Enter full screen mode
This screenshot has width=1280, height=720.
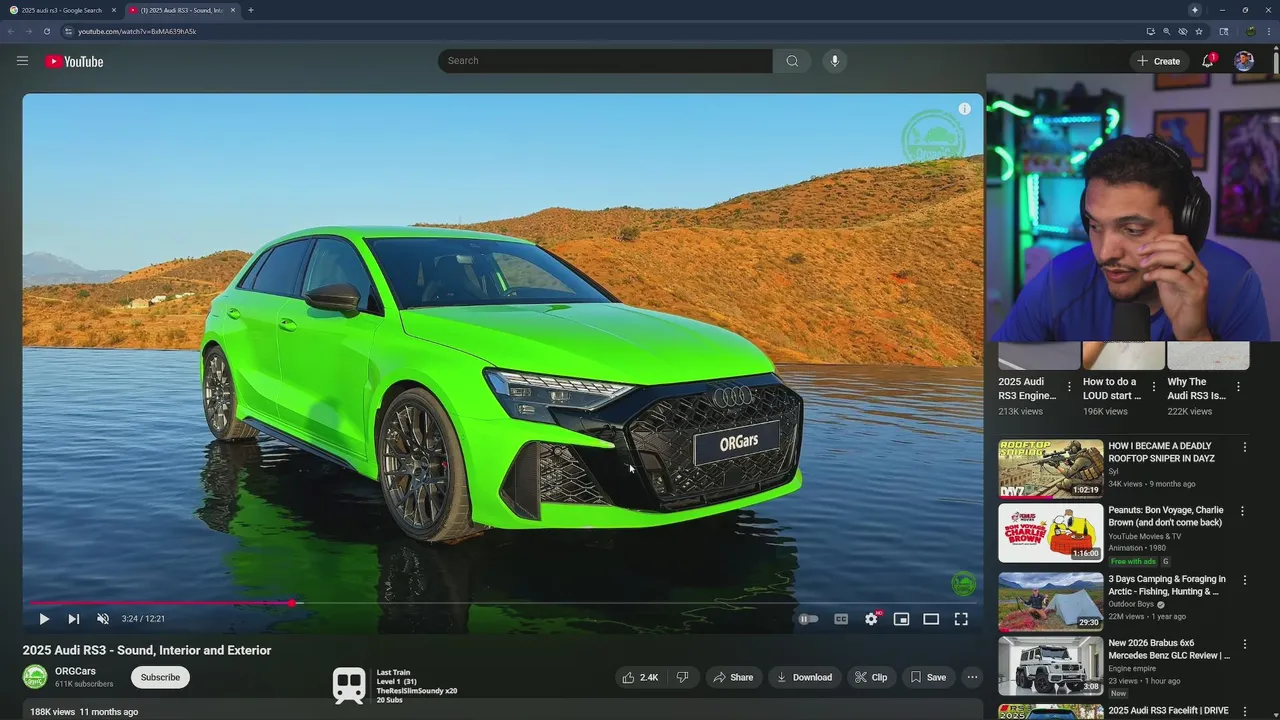[x=961, y=619]
